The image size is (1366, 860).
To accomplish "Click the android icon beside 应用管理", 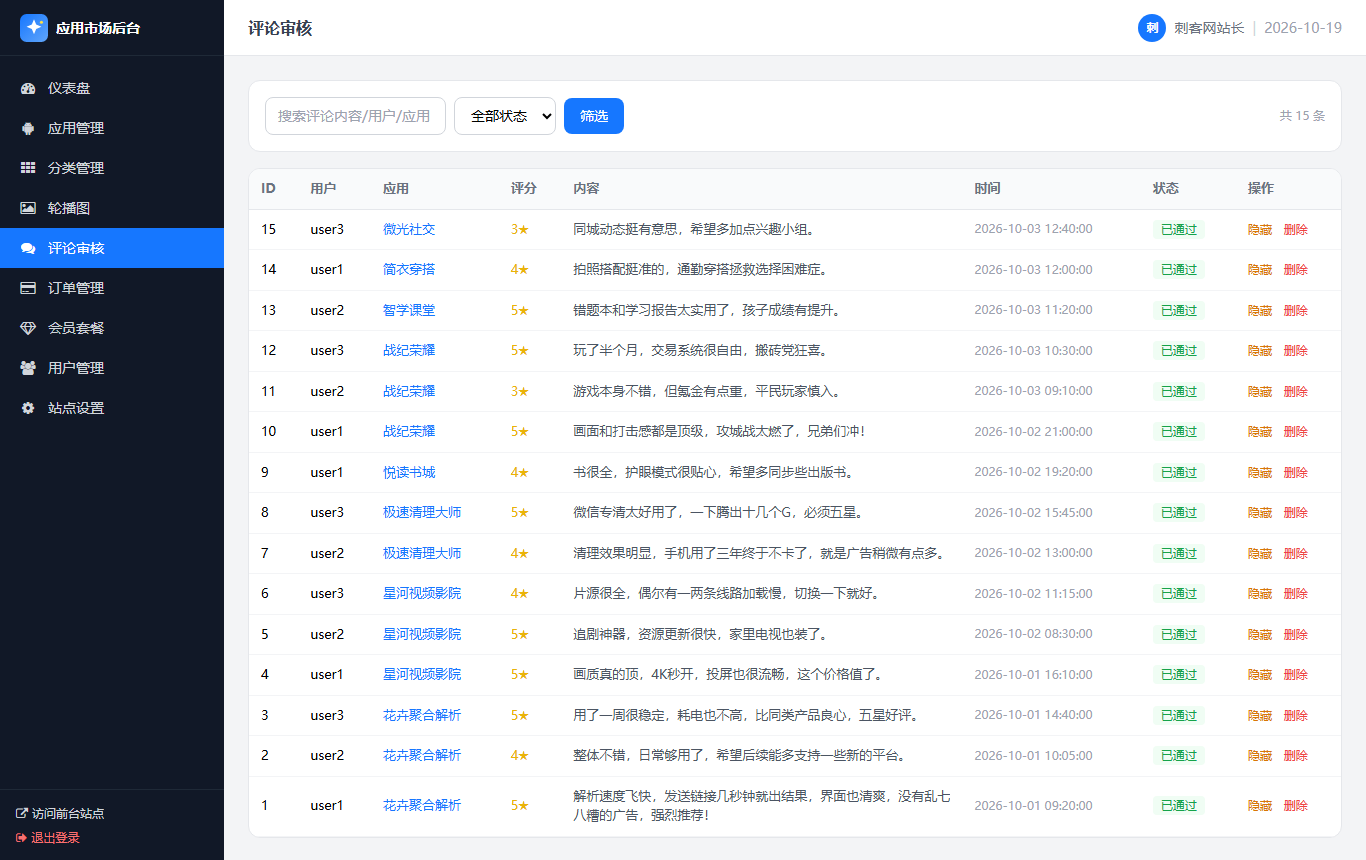I will pos(28,128).
